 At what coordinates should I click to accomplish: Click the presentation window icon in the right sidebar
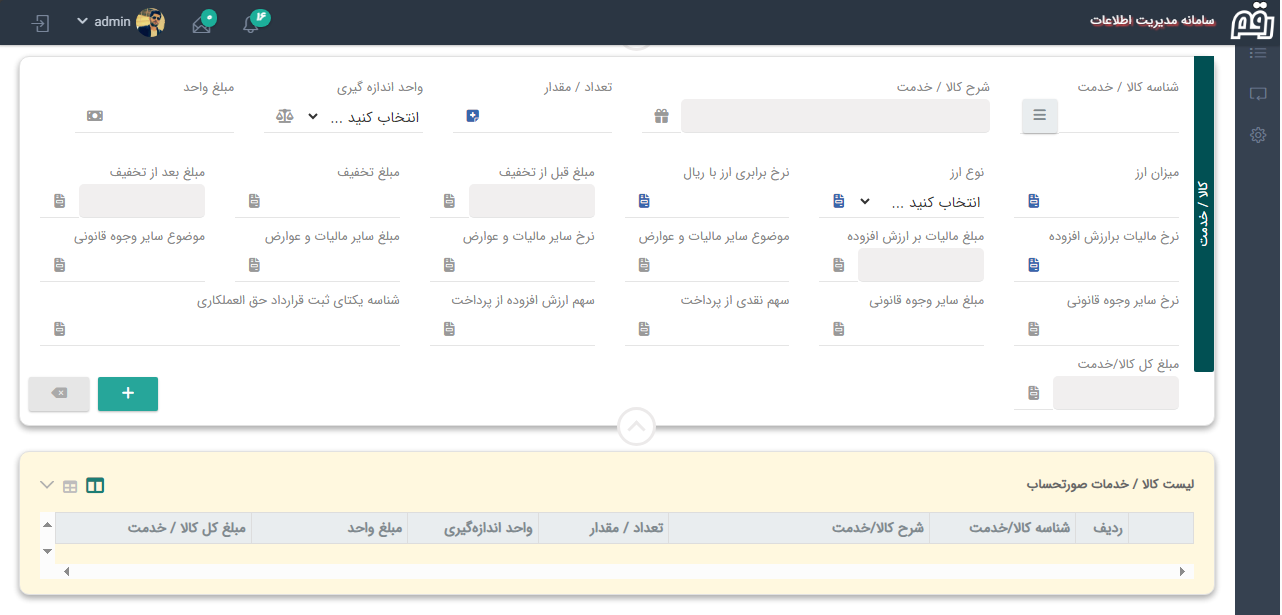click(1258, 94)
